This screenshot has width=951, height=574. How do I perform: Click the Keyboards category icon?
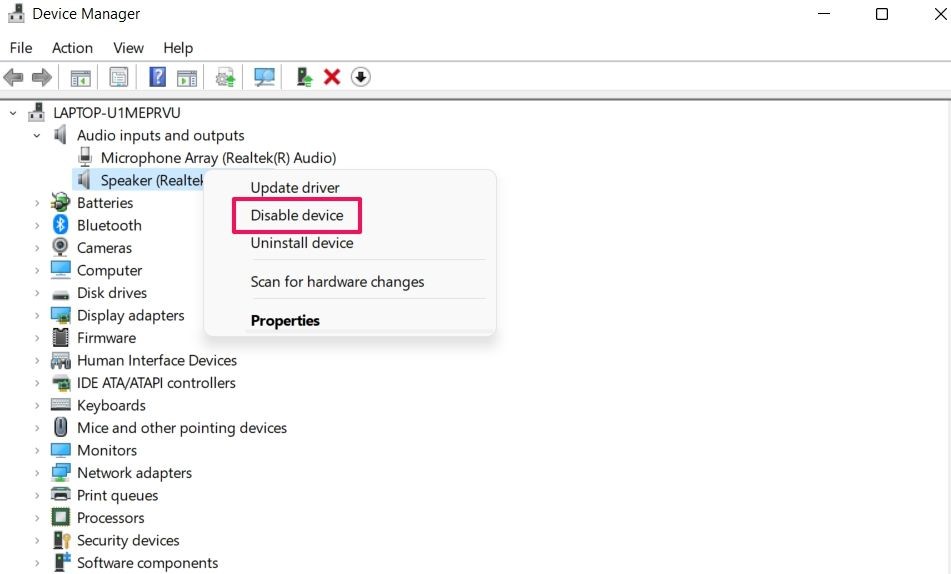coord(60,404)
